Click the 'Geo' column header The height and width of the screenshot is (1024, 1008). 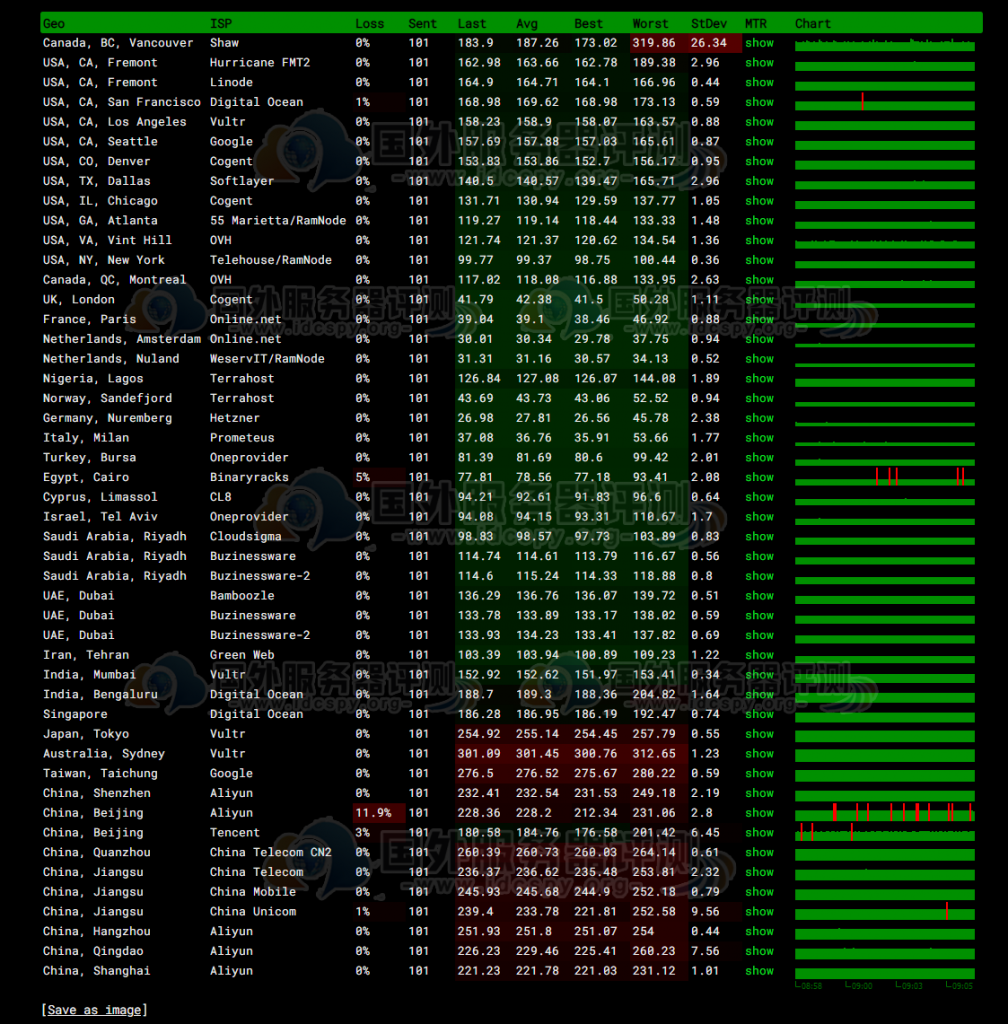click(54, 23)
